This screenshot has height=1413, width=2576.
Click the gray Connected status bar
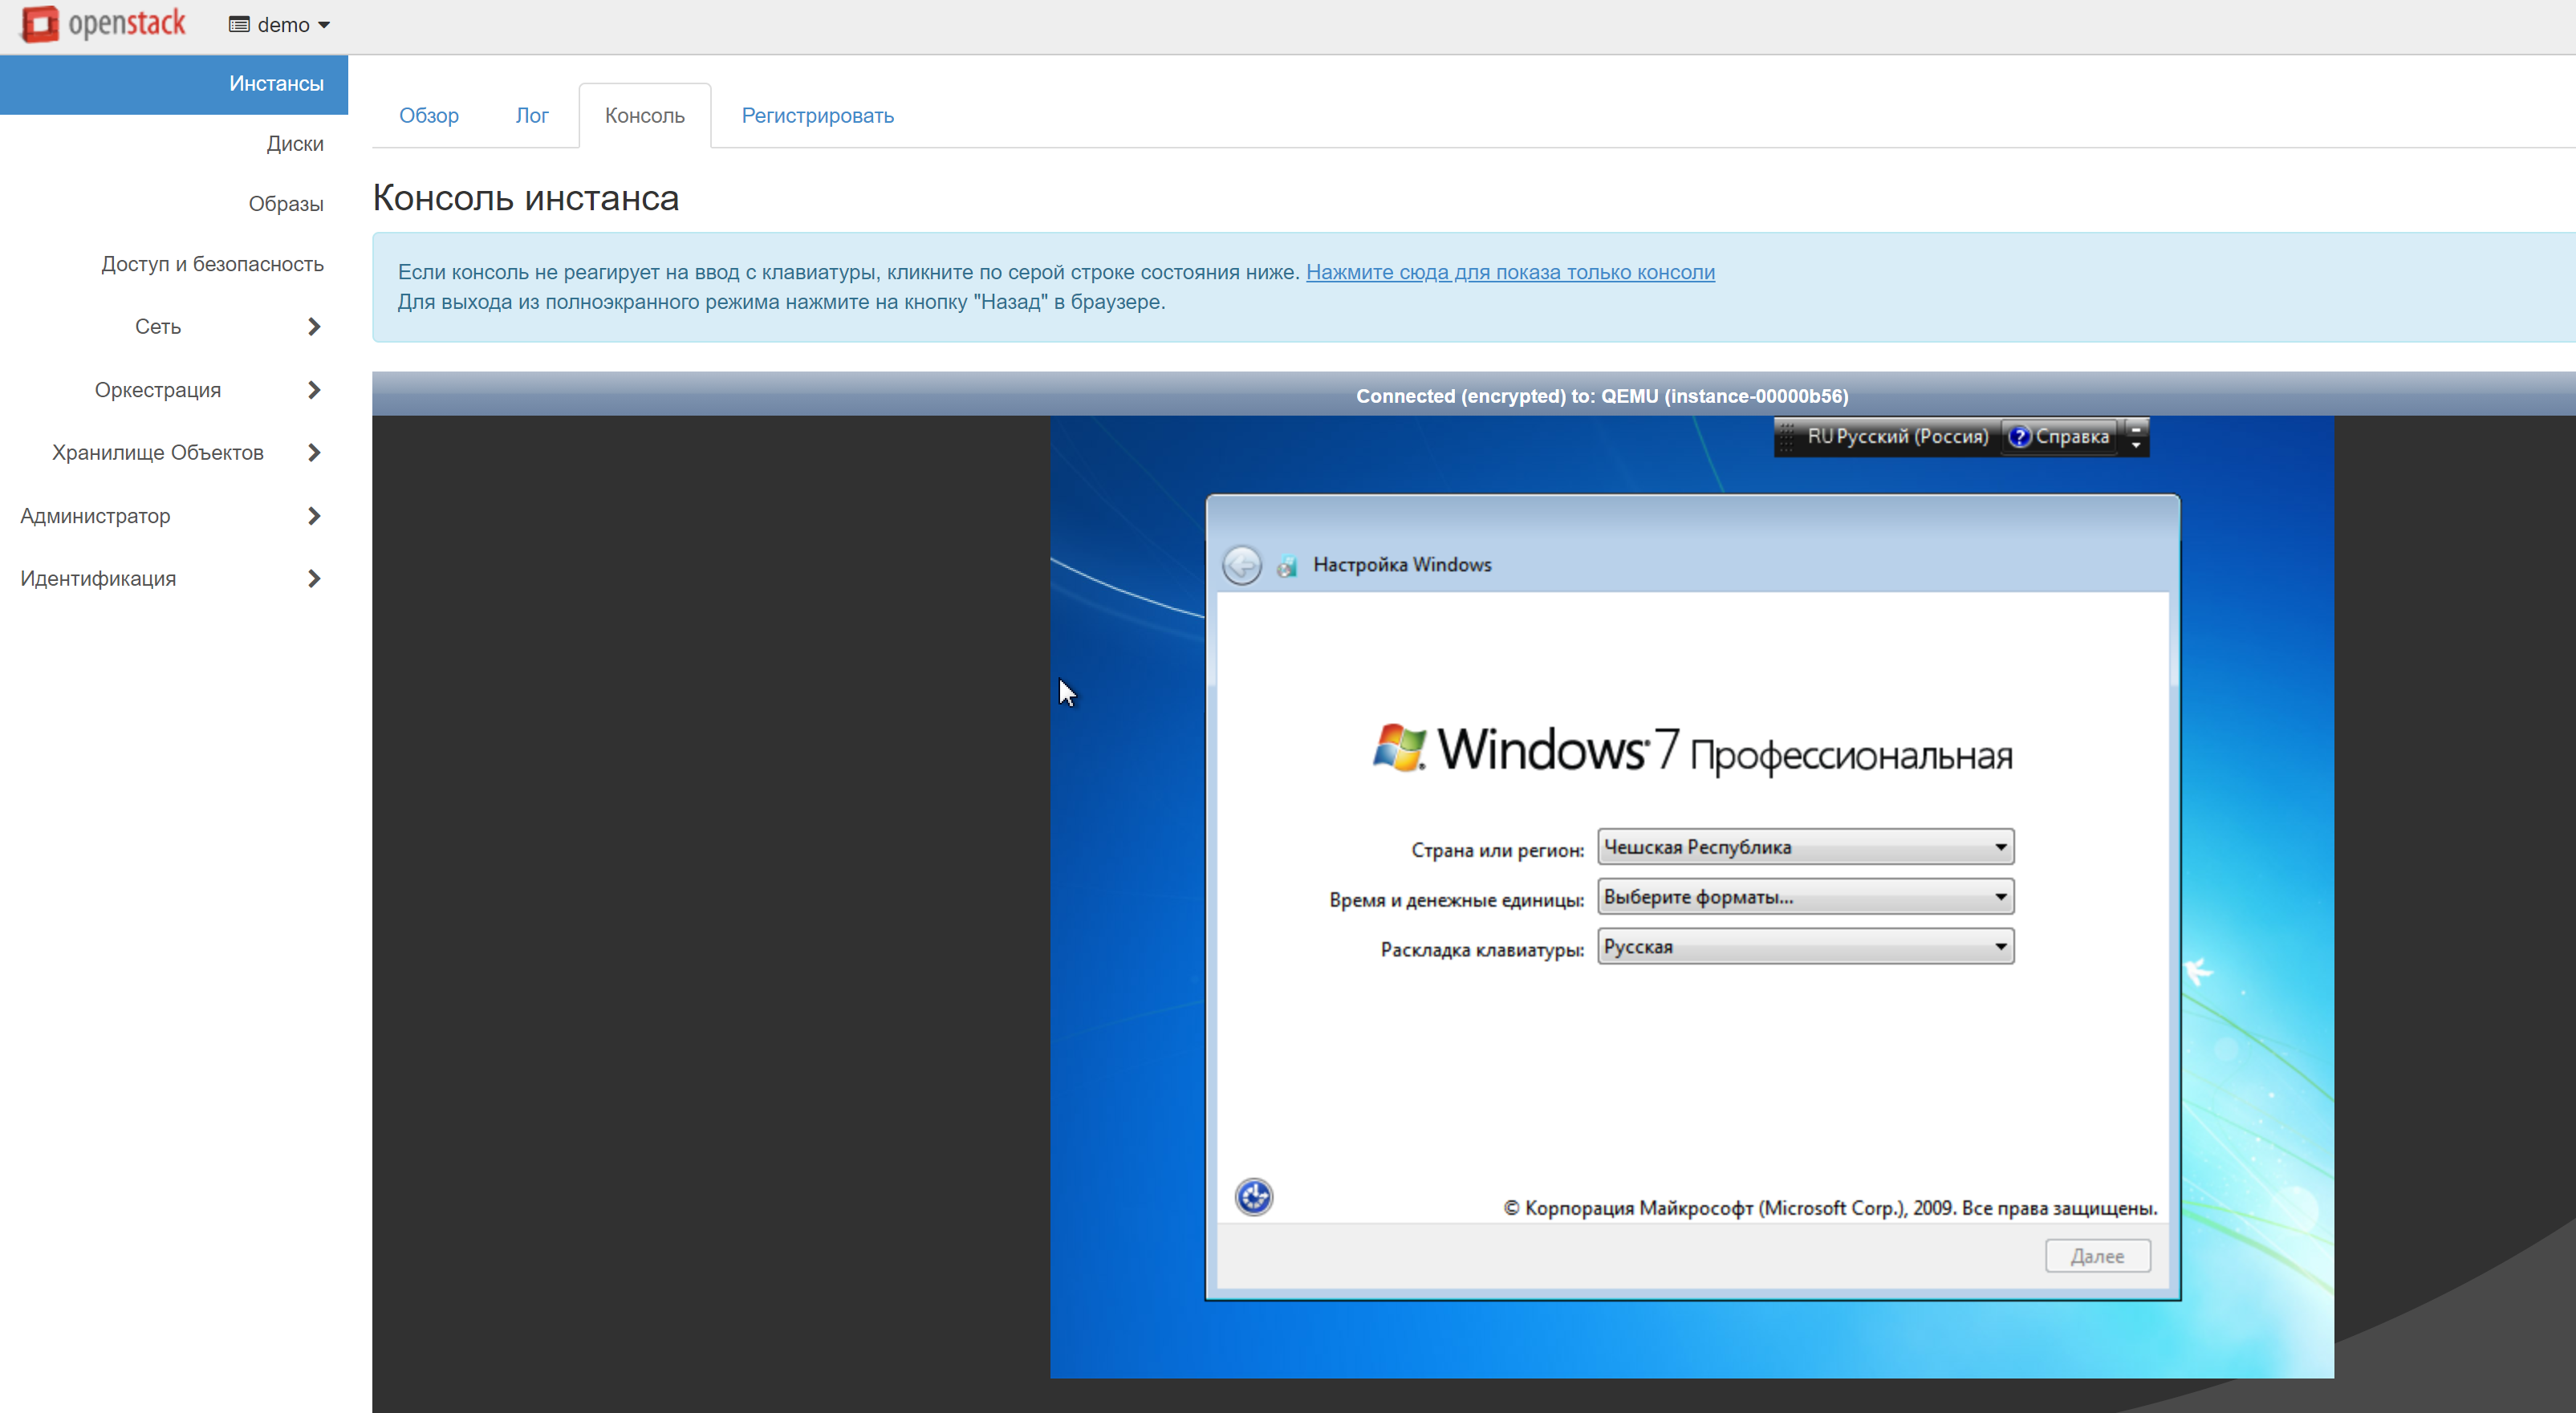1474,395
